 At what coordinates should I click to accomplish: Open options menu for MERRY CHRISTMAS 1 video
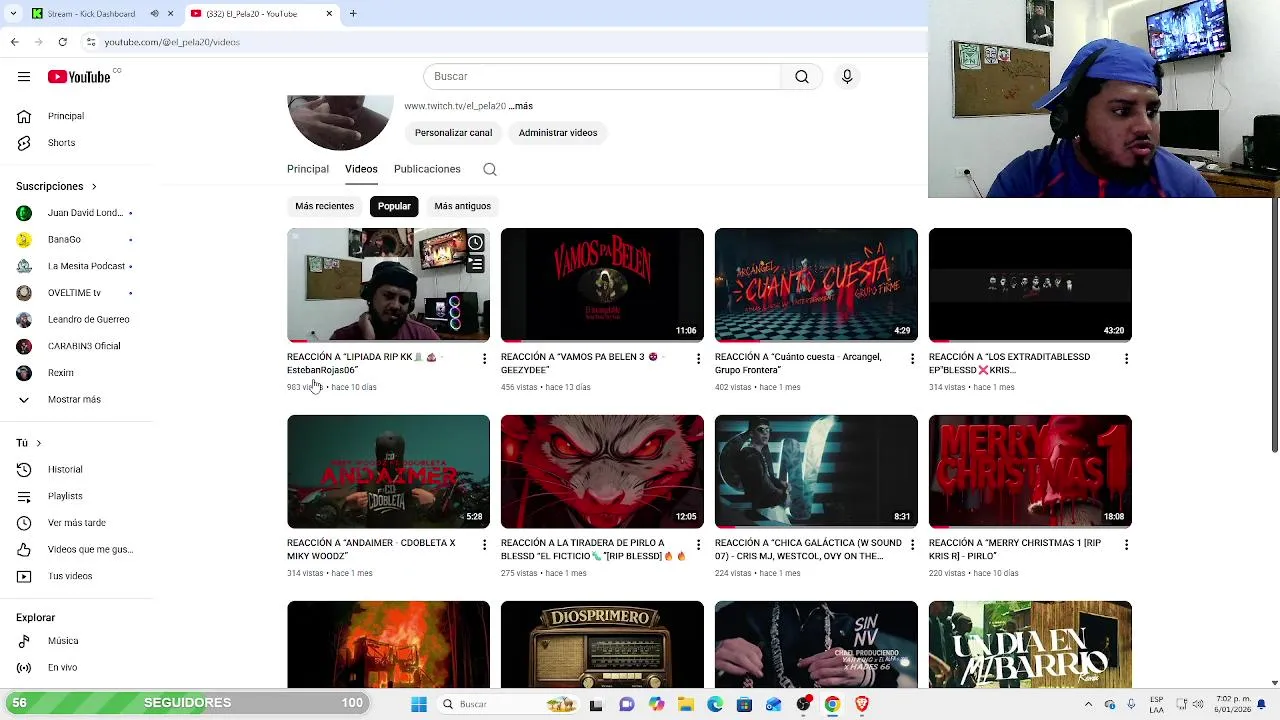1126,545
